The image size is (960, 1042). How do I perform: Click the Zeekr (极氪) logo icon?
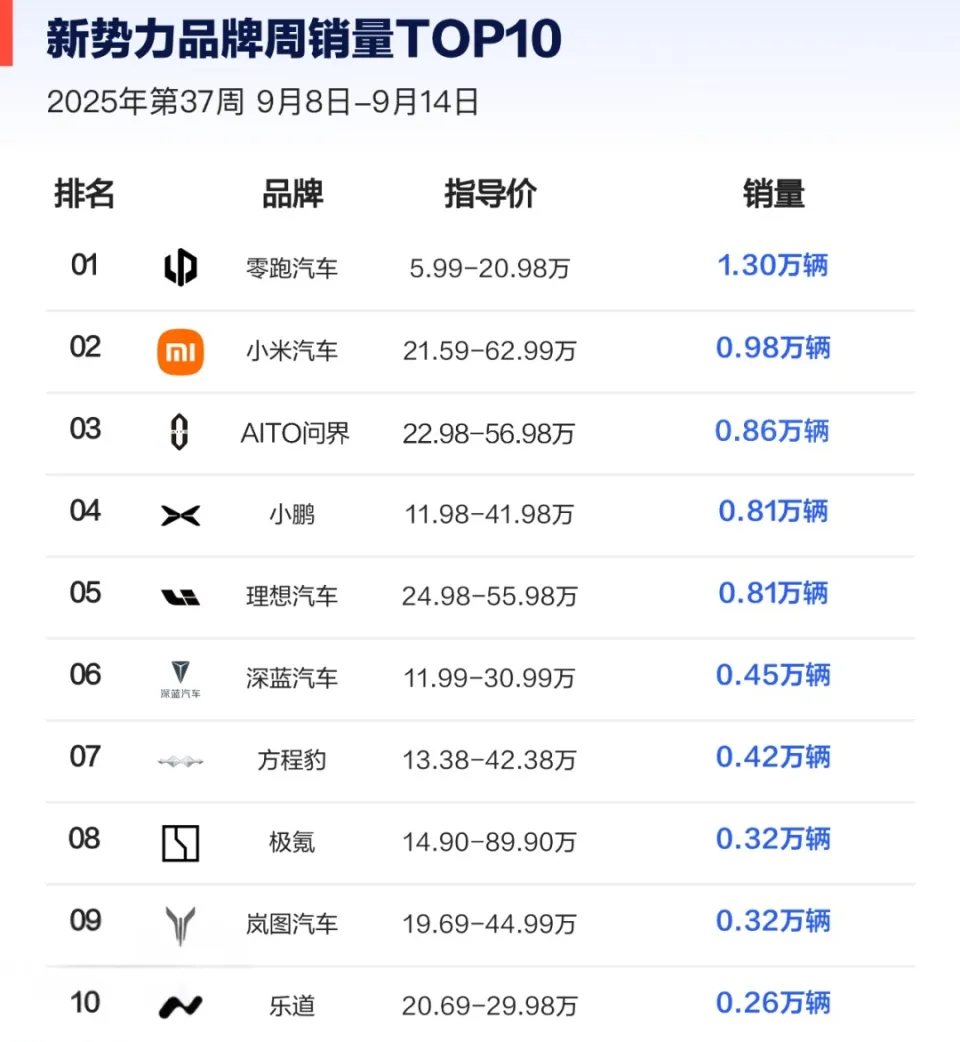click(180, 842)
